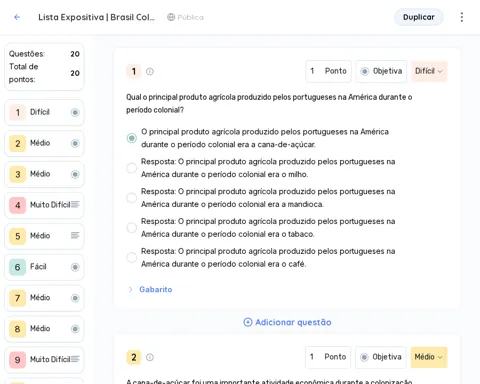Click the Duplicar button
Screen dimensions: 480x384
(x=419, y=17)
